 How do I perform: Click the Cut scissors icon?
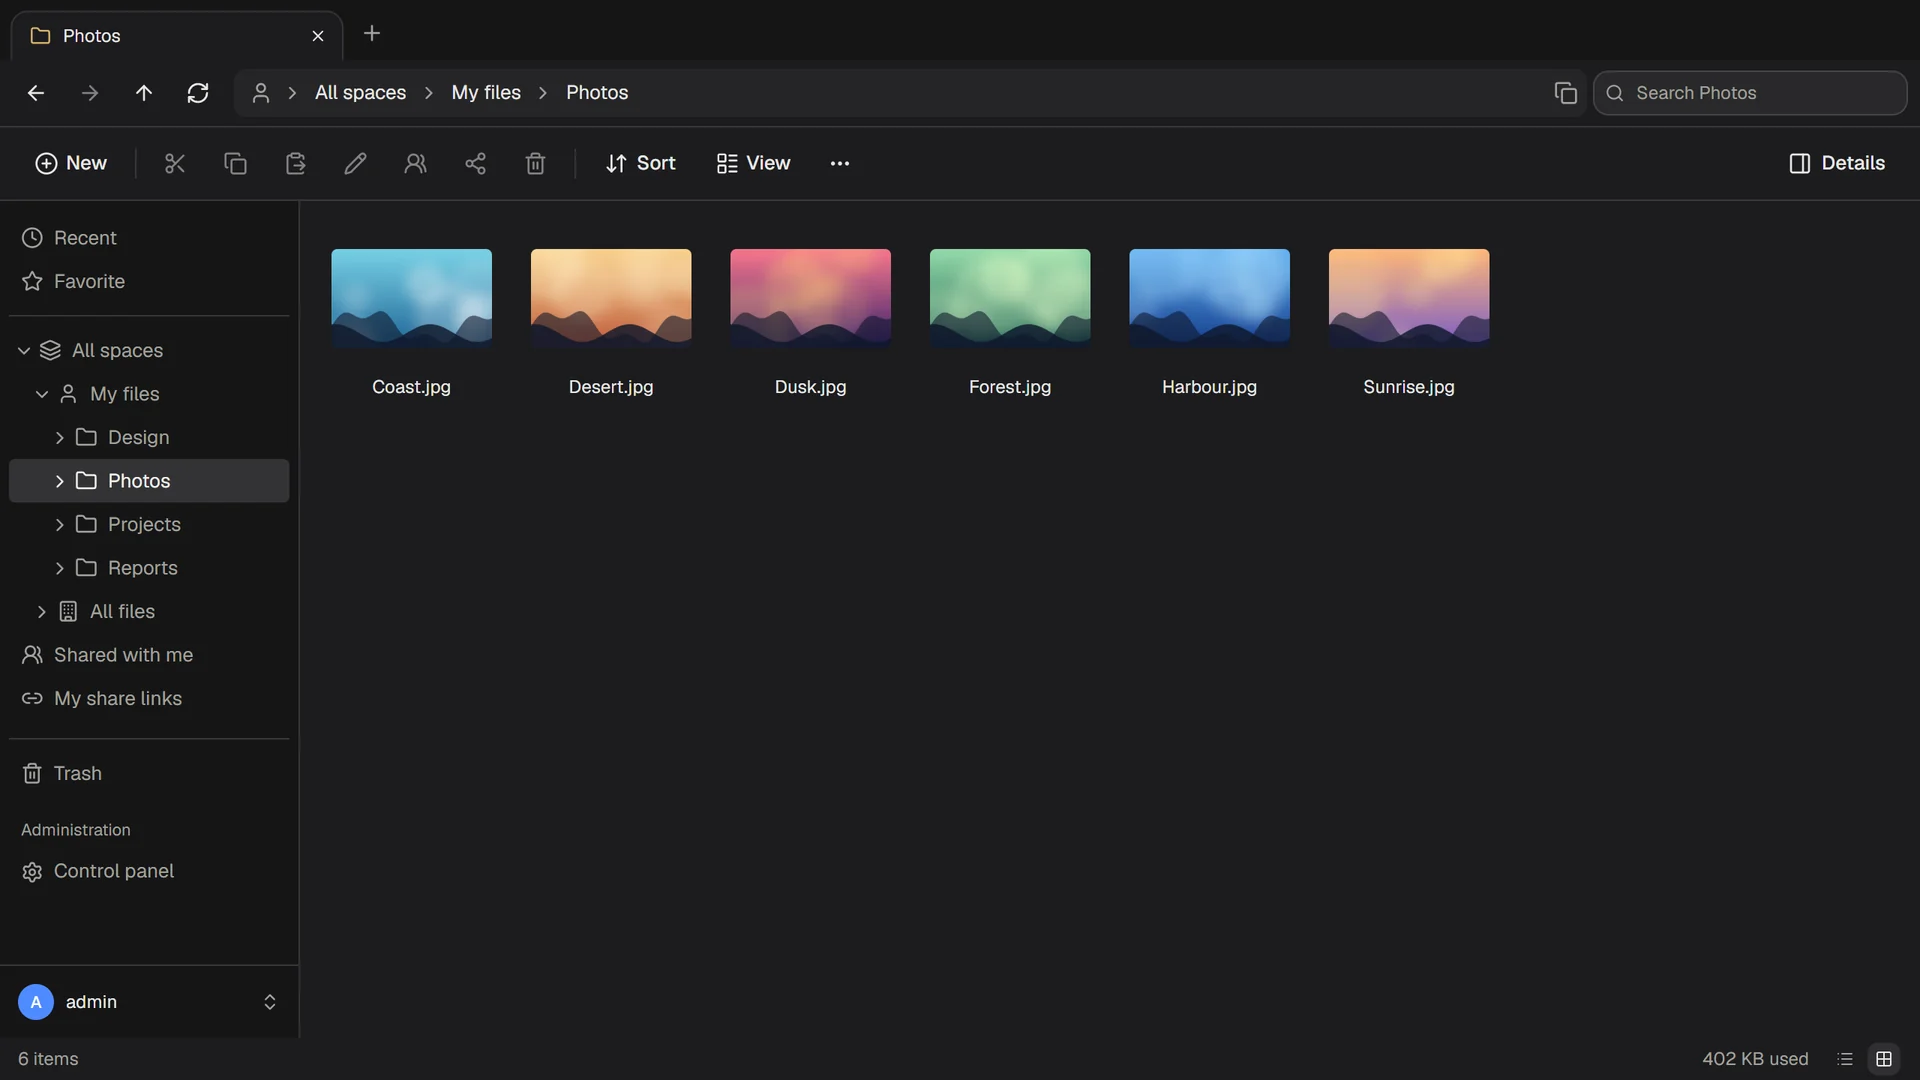(175, 163)
